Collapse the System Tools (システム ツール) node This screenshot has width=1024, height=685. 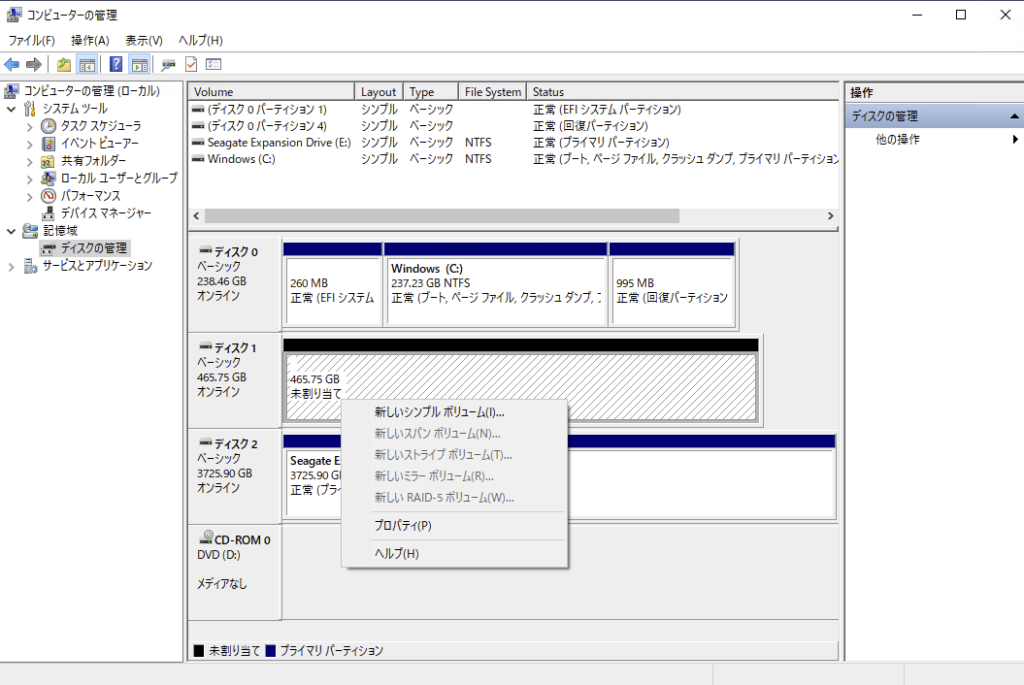pos(11,108)
